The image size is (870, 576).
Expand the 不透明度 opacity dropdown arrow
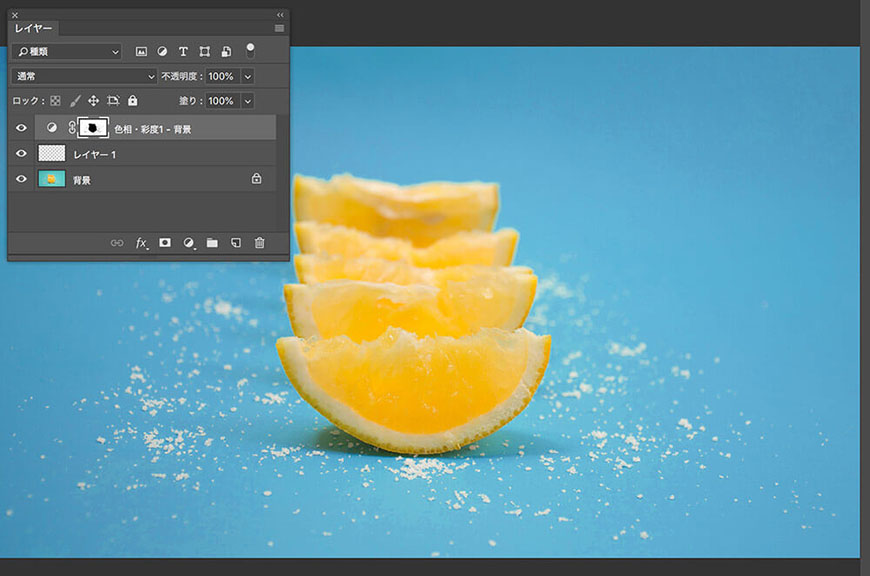point(248,76)
